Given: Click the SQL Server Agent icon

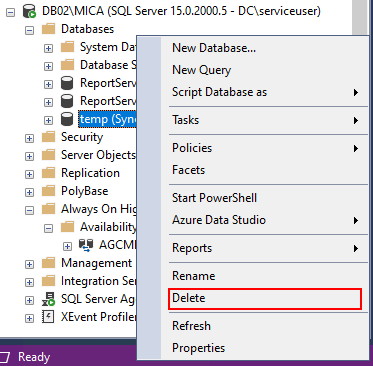Looking at the screenshot, I should [48, 299].
